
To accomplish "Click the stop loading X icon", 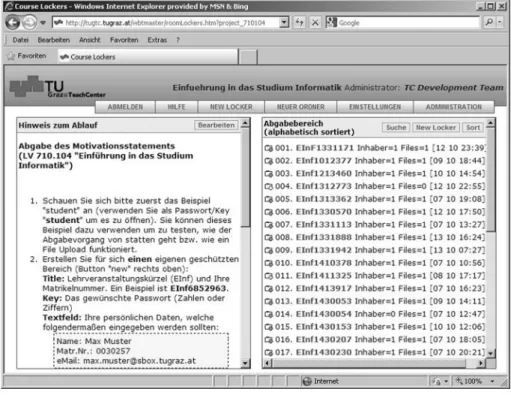I will pyautogui.click(x=315, y=23).
